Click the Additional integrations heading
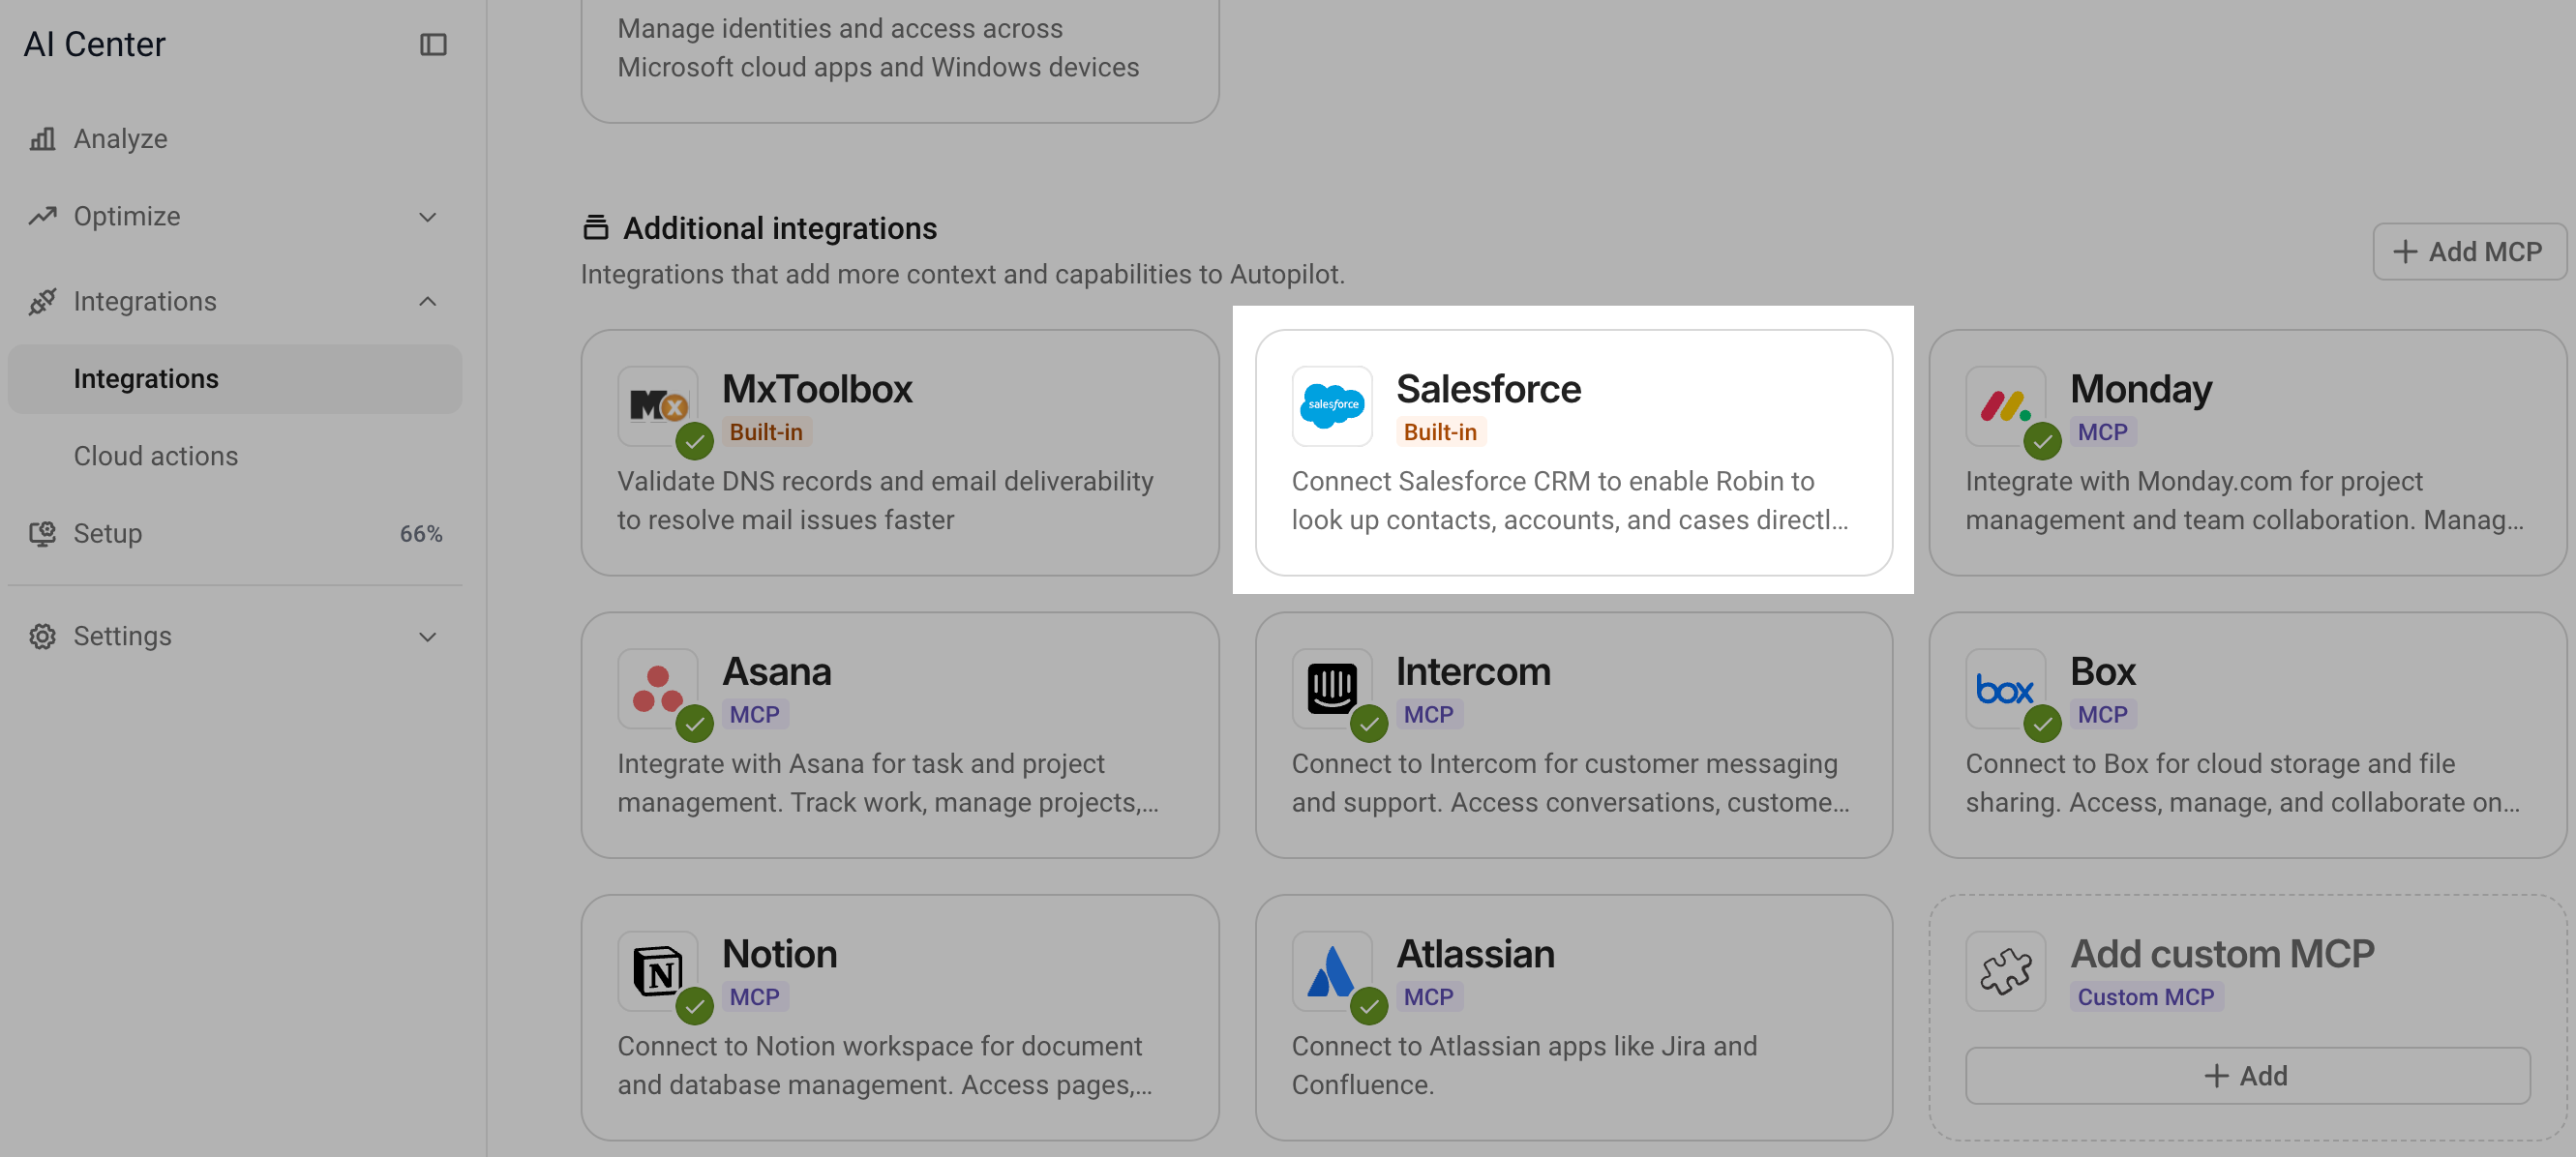The height and width of the screenshot is (1157, 2576). [x=780, y=229]
